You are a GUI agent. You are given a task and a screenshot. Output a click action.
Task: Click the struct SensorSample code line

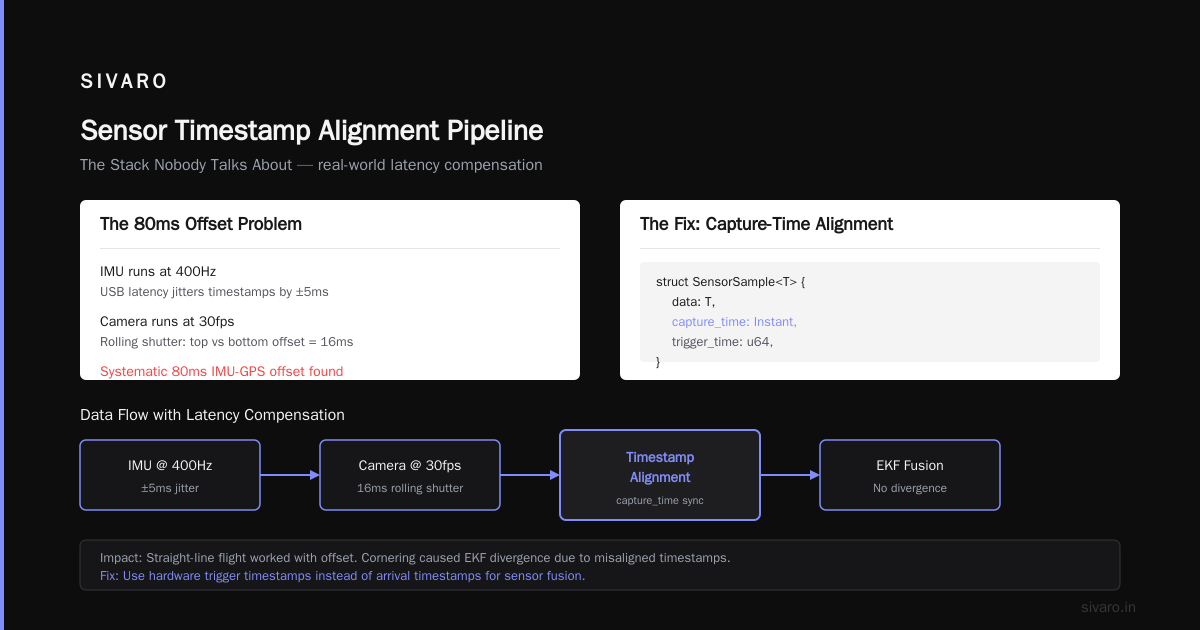coord(731,282)
